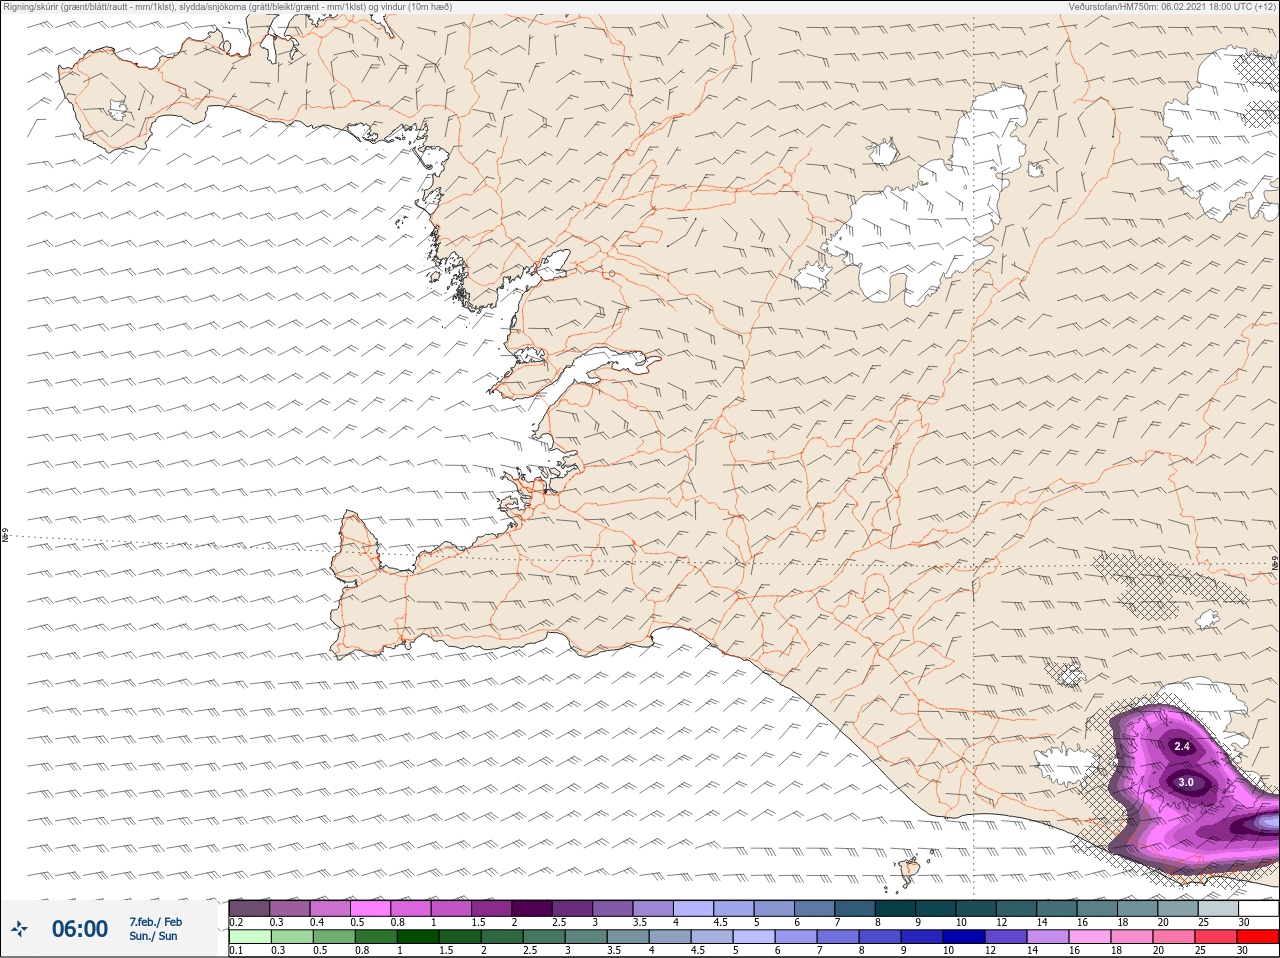This screenshot has height=958, width=1280.
Task: Click the 2.4 precipitation value label
Action: [1182, 746]
